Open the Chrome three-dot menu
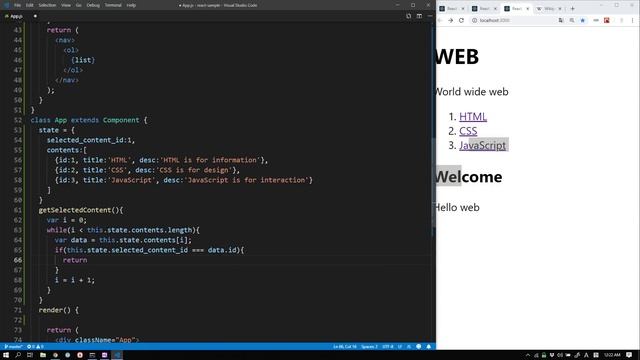The image size is (640, 360). 633,20
